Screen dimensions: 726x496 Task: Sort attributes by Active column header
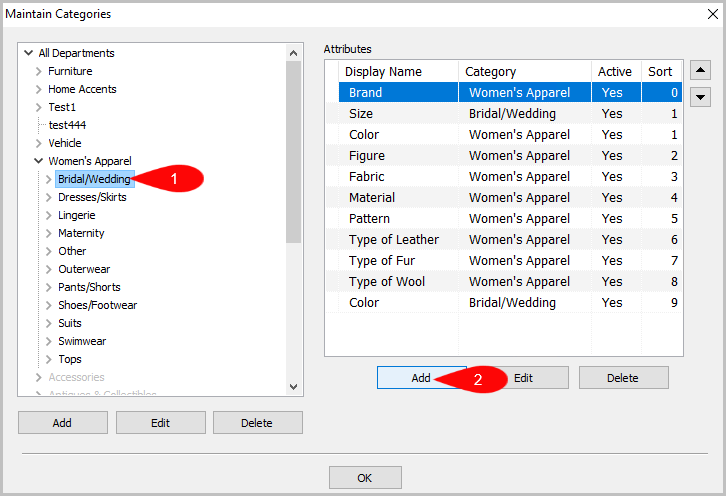click(616, 72)
